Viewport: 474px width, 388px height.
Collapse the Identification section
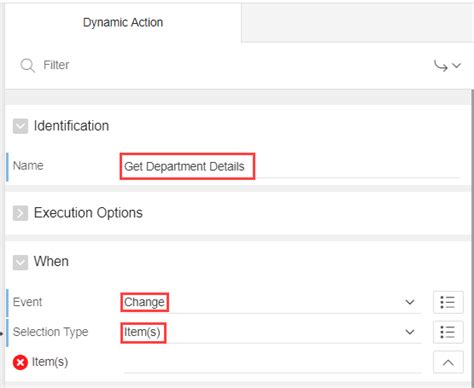point(20,126)
